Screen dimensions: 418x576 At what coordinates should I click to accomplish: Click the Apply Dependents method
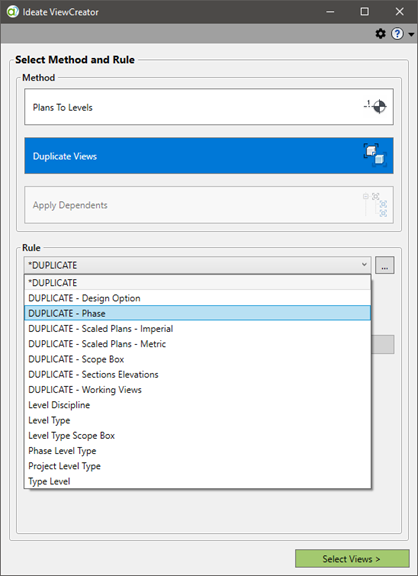coord(209,205)
